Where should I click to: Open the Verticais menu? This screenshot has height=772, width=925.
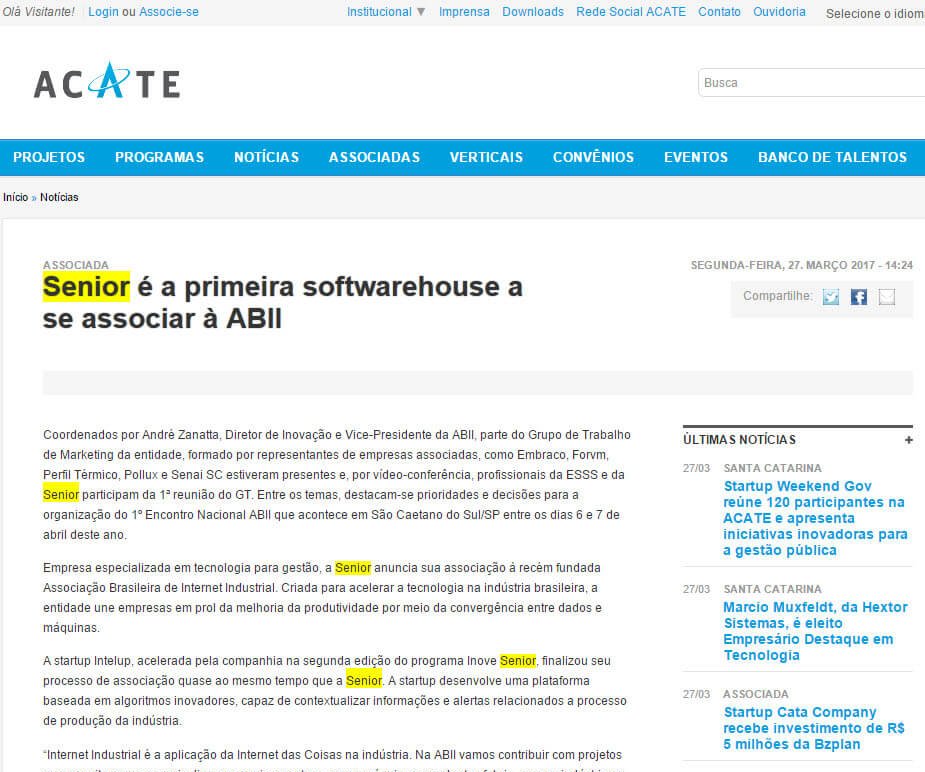click(486, 157)
